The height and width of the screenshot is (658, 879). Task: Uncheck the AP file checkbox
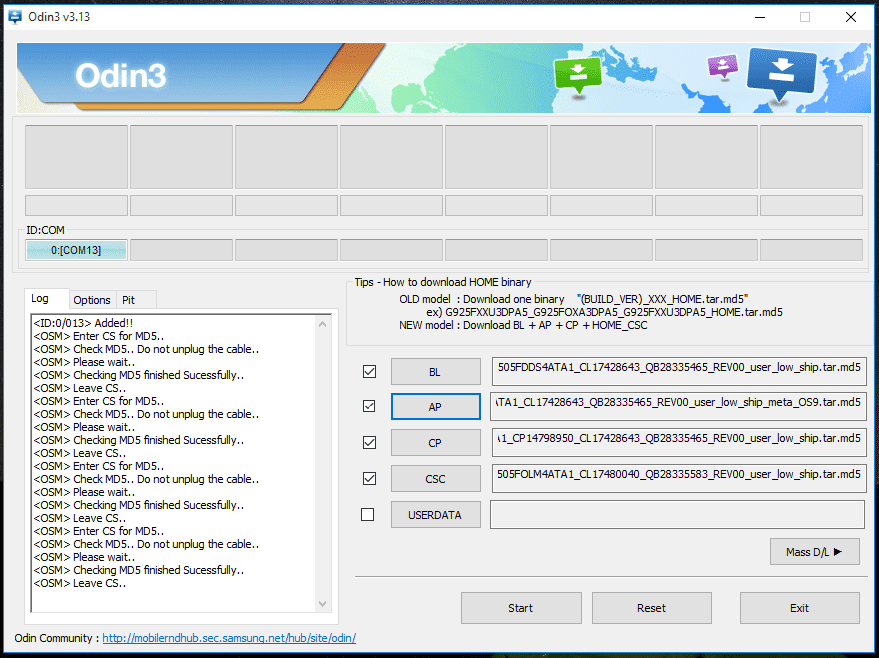tap(369, 406)
